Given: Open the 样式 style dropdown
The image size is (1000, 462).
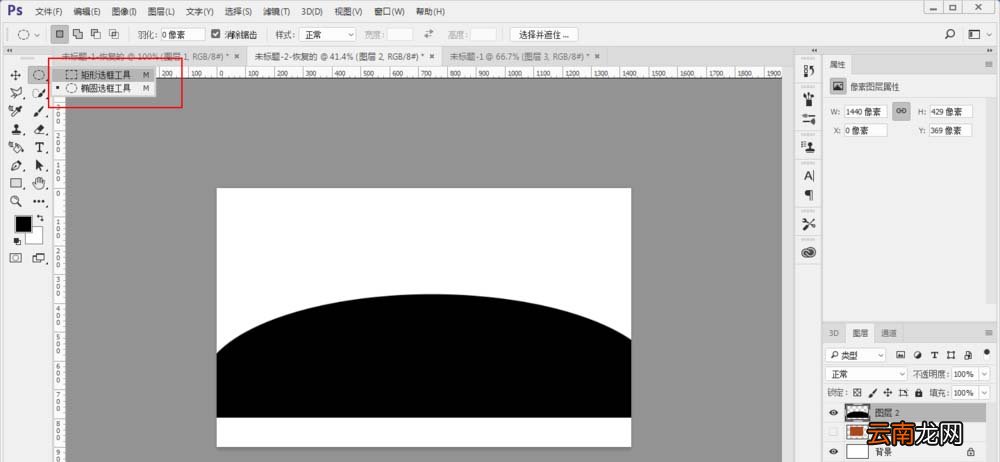Looking at the screenshot, I should tap(327, 34).
